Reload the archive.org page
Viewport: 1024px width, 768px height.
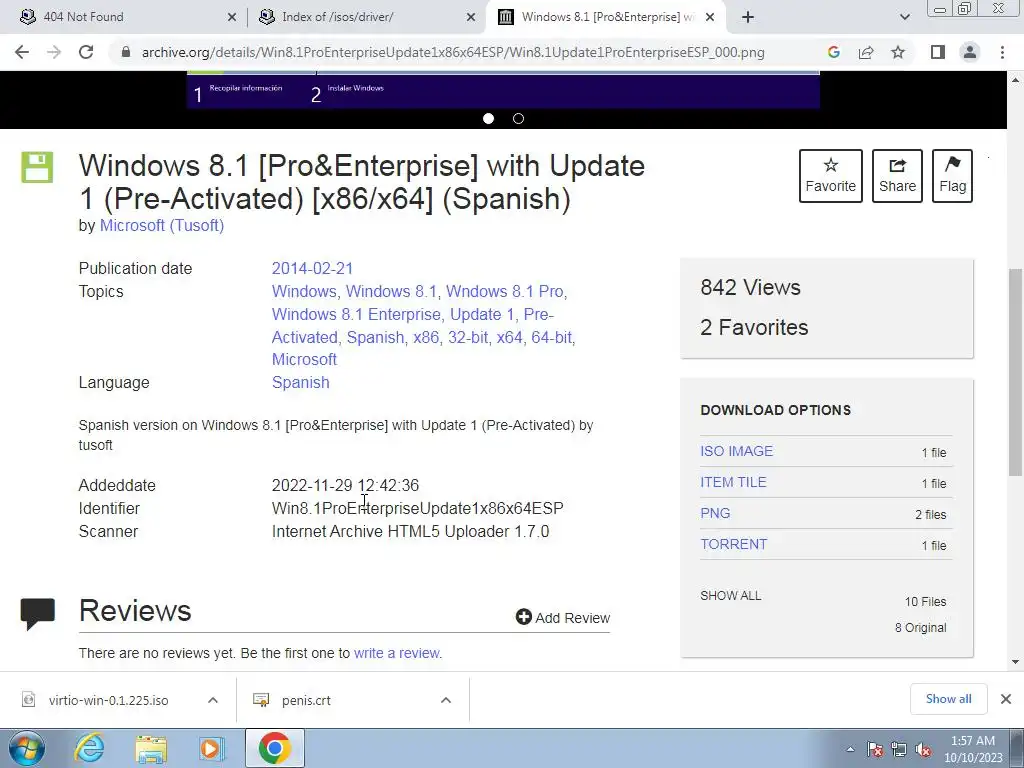click(86, 52)
